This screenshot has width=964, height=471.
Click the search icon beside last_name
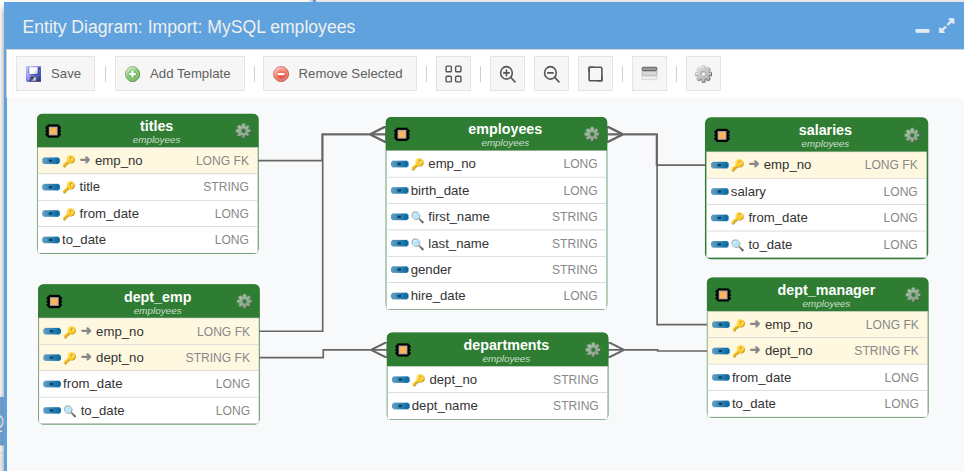[x=417, y=244]
